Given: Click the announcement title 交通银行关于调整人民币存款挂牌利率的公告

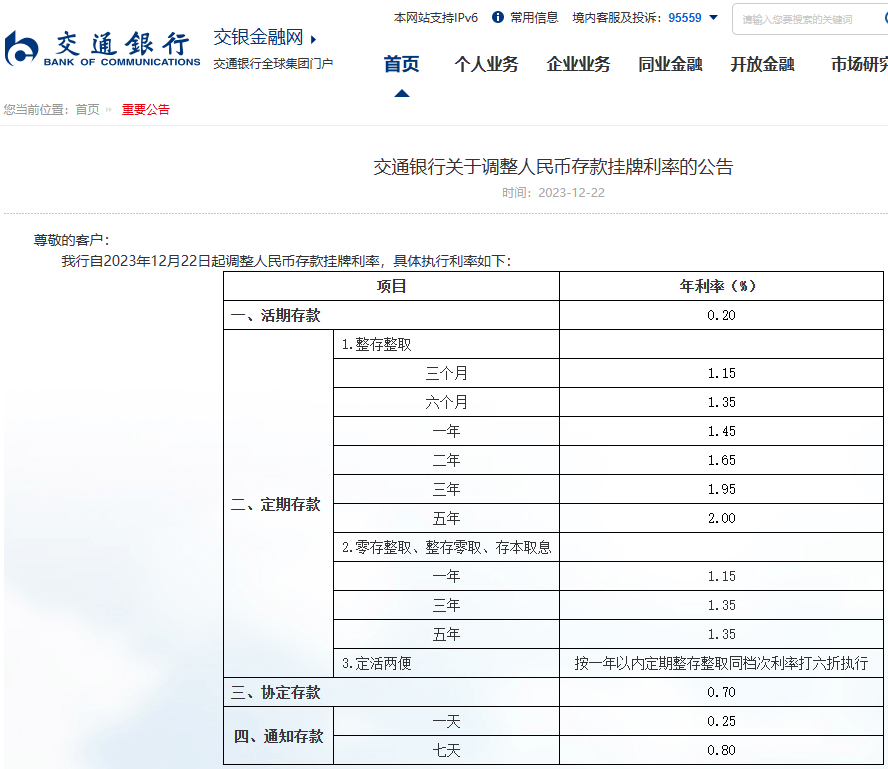Looking at the screenshot, I should pos(553,166).
